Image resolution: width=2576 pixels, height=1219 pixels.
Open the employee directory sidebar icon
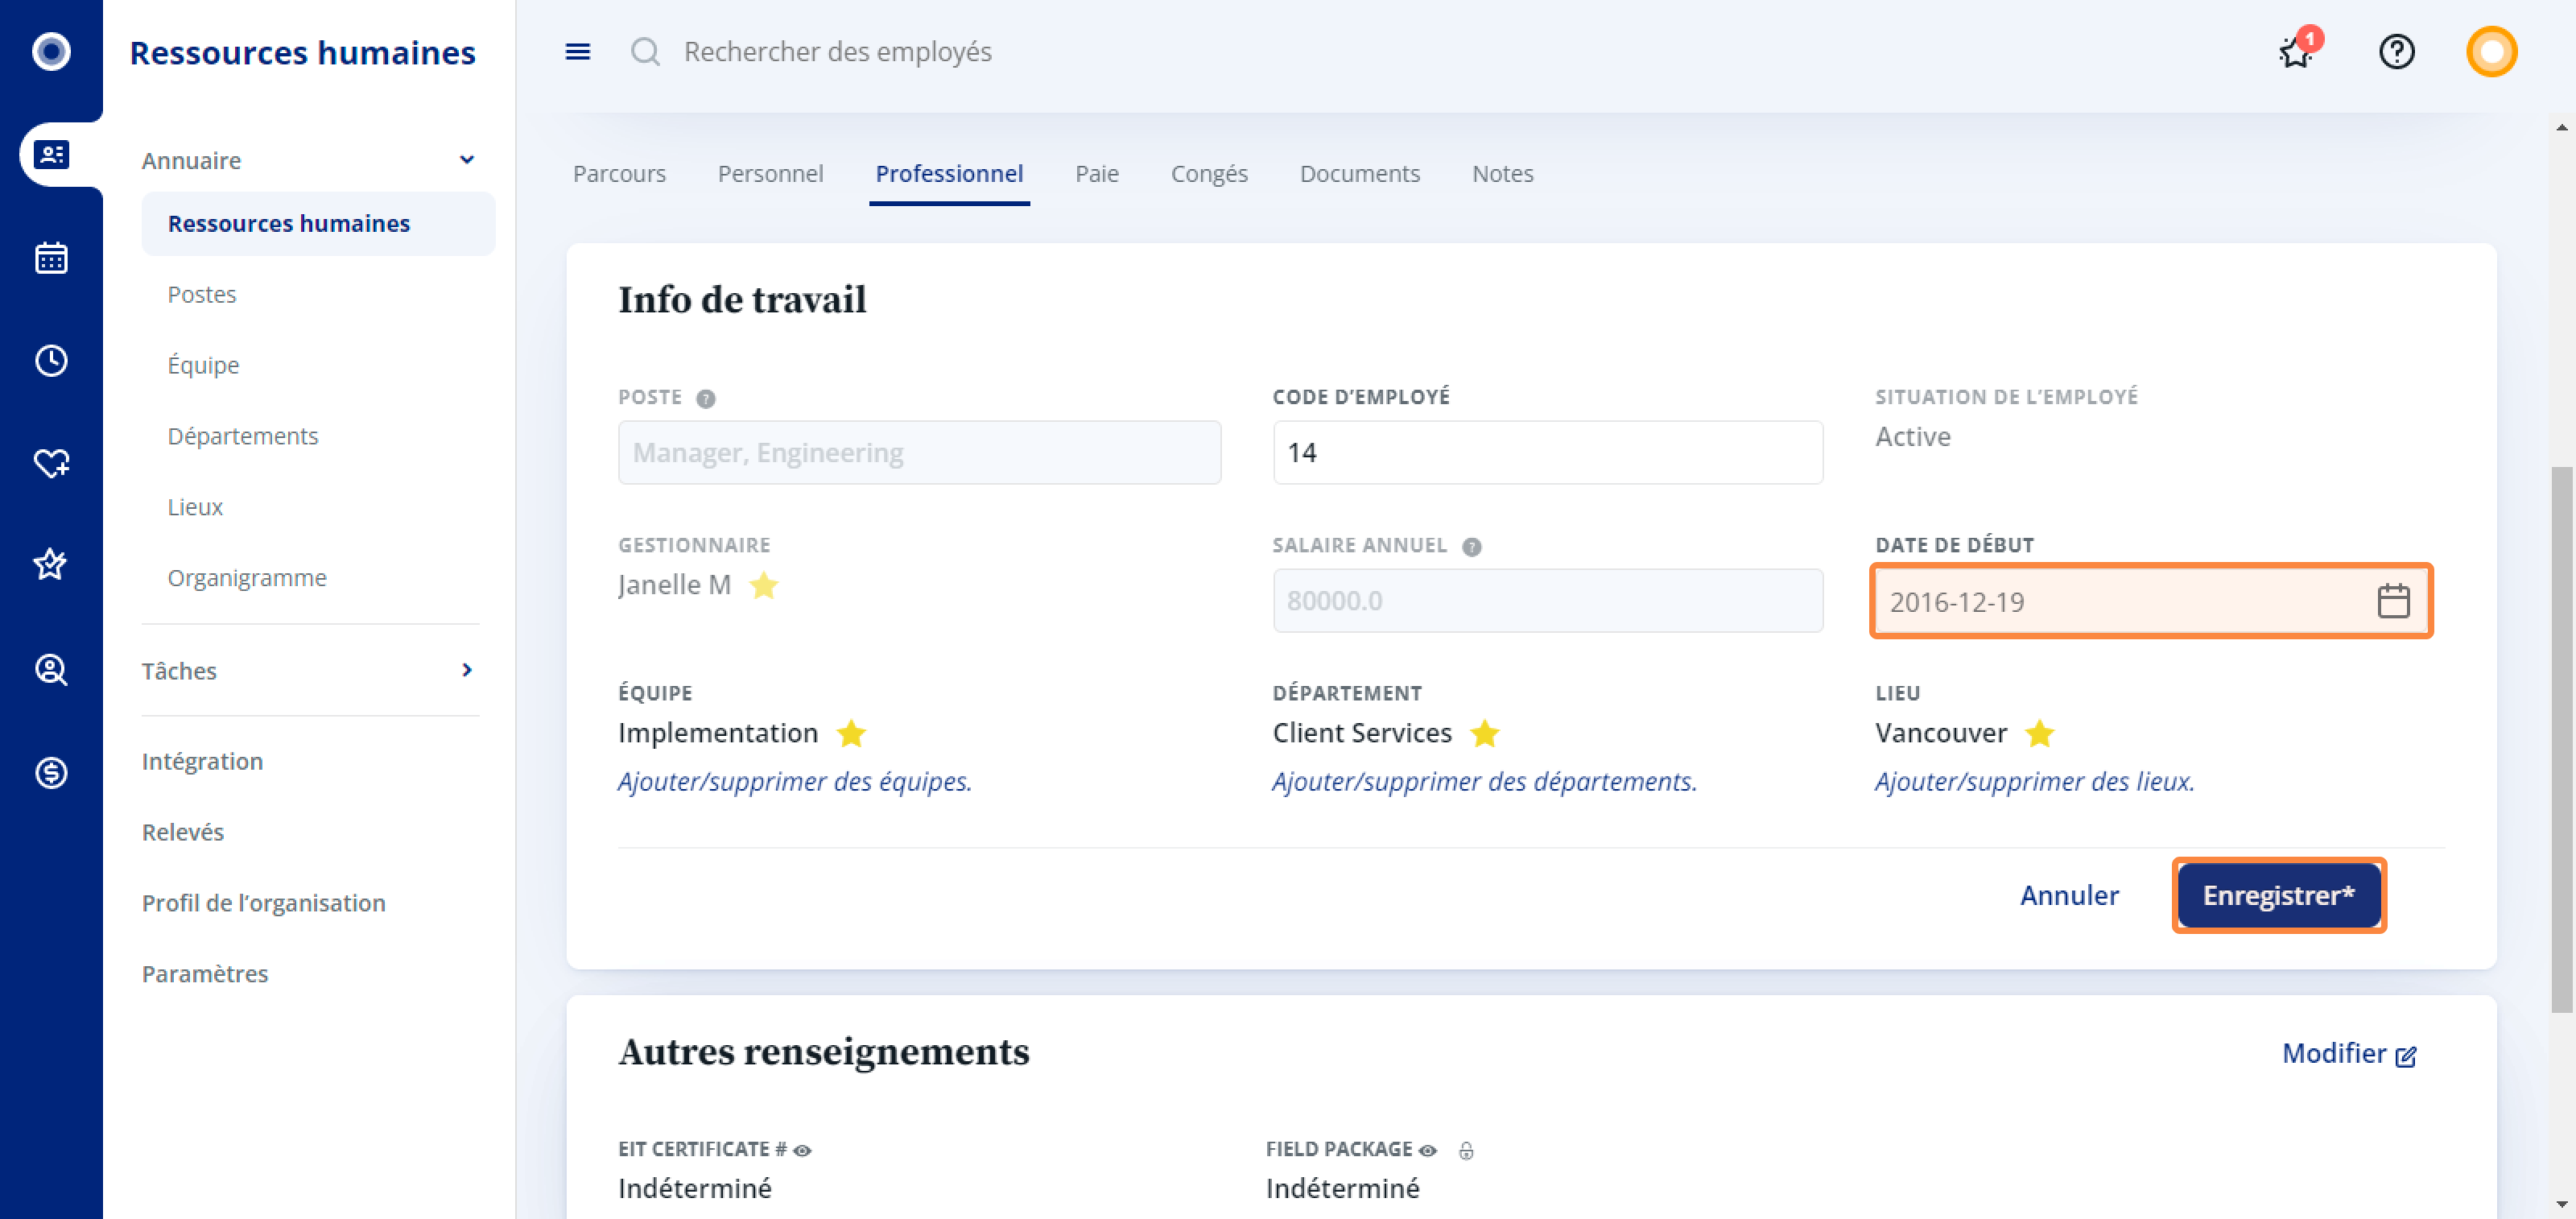(x=51, y=155)
